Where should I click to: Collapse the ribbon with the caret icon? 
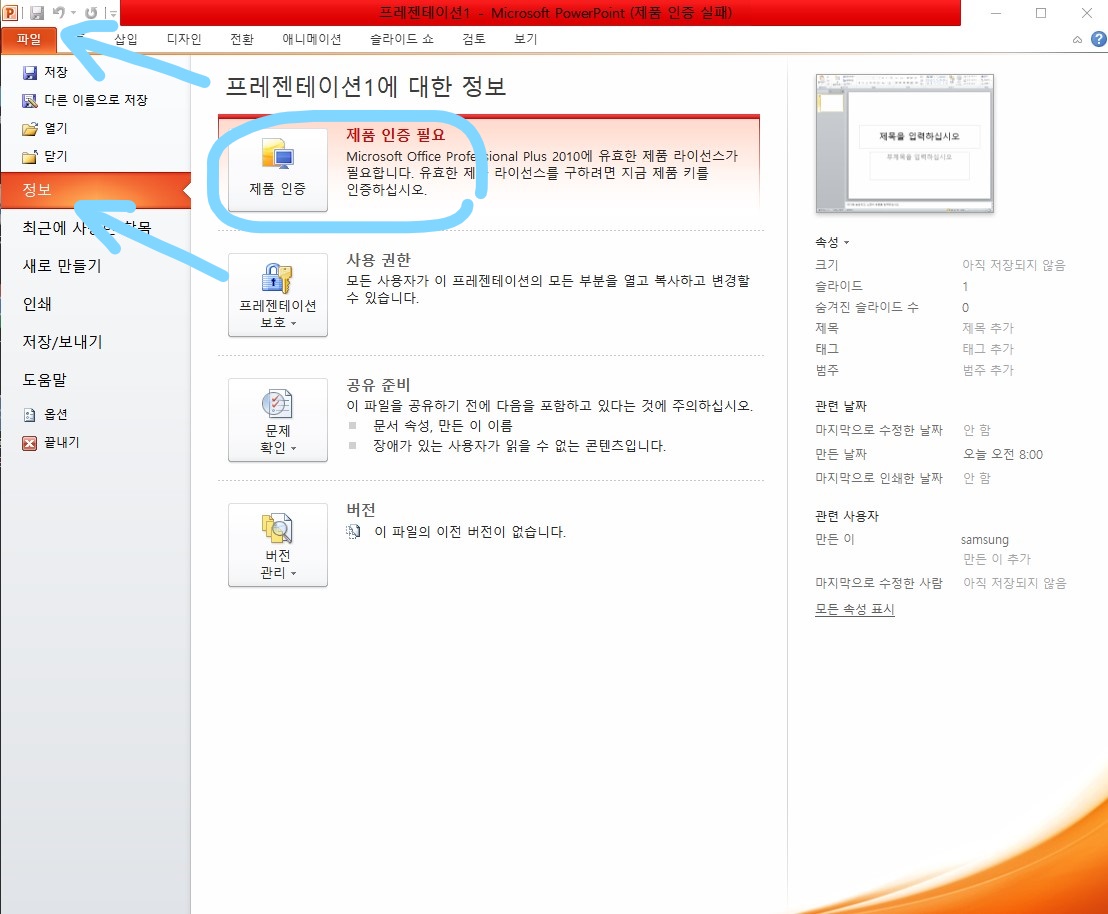pos(1077,40)
